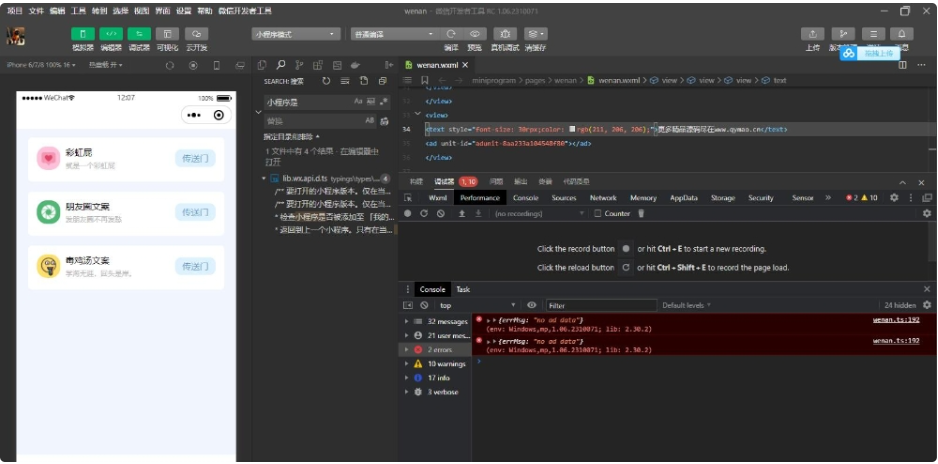Toggle Match Case (Aa) in search box
Screen dimensions: 938x464
358,101
